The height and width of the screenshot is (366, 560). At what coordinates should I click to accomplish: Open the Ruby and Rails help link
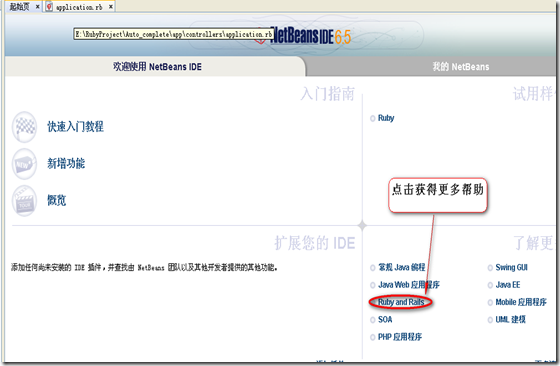[x=401, y=302]
